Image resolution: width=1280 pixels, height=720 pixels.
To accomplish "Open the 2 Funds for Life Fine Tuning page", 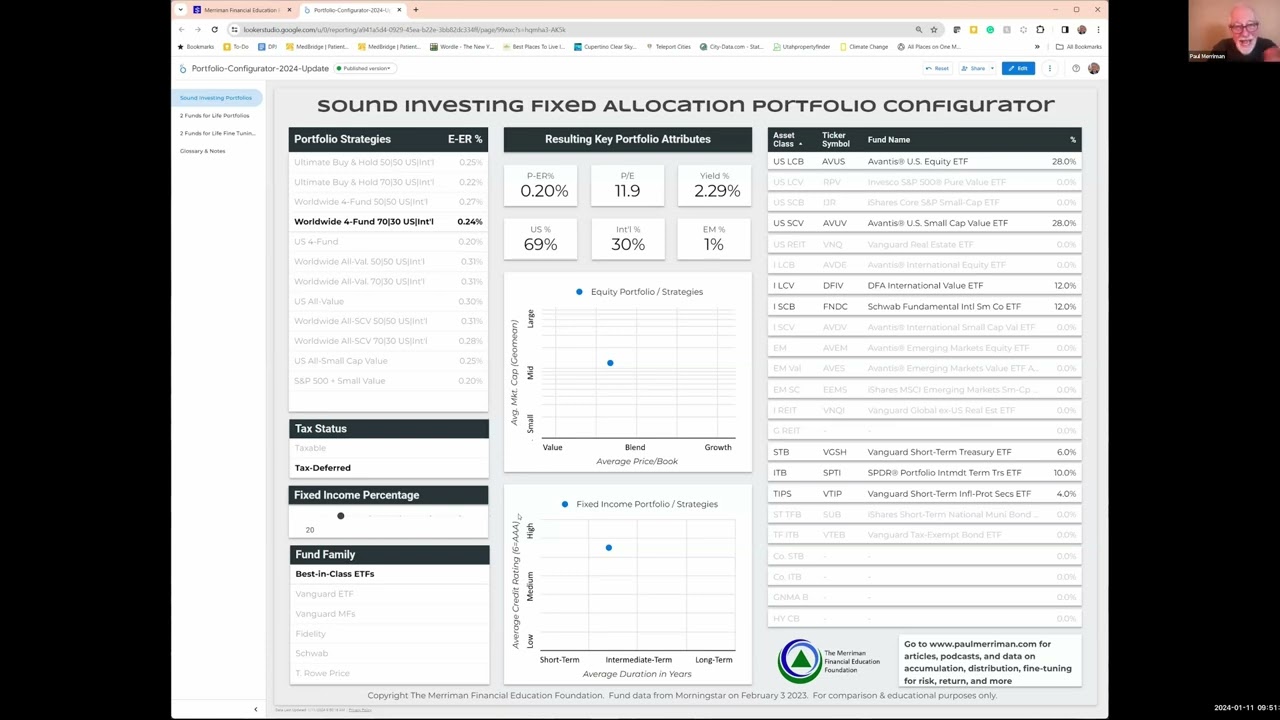I will [217, 133].
